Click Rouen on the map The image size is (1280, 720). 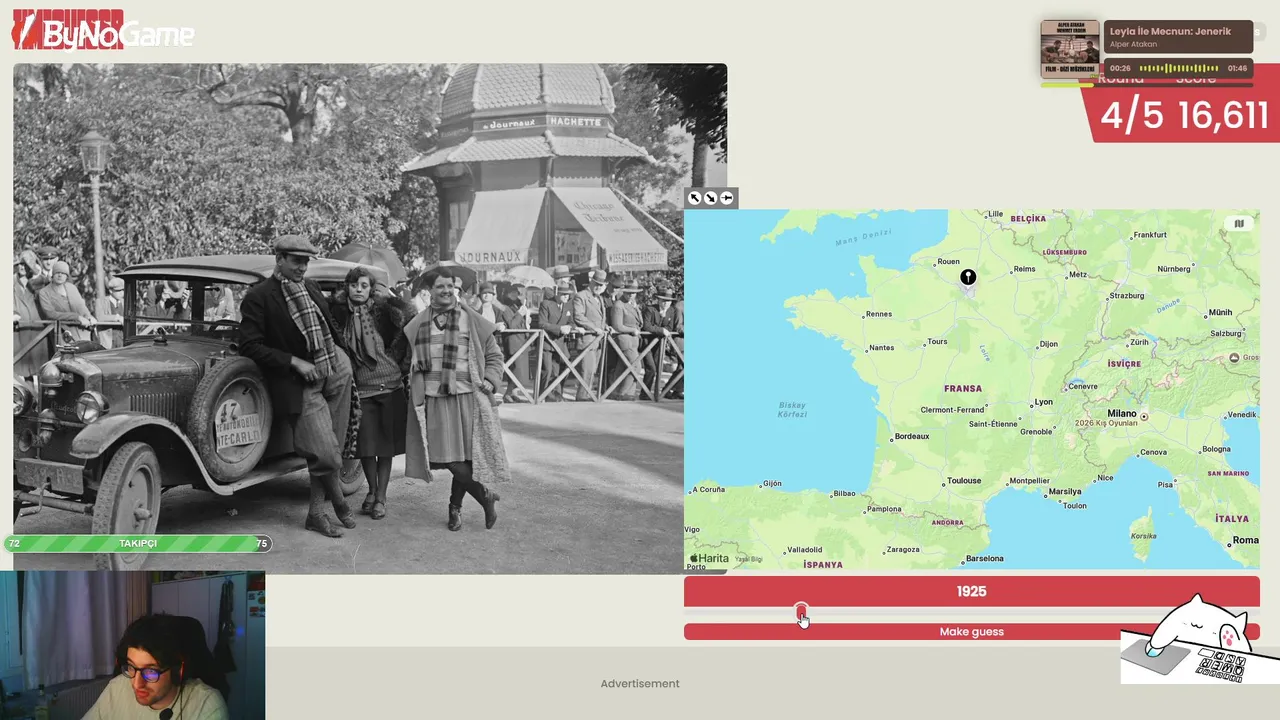[x=948, y=262]
